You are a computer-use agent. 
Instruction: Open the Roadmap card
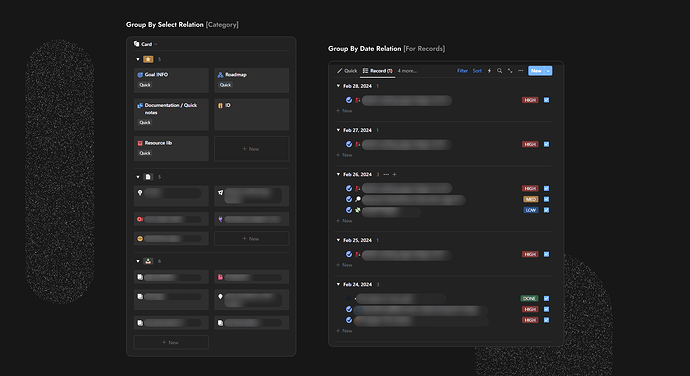252,80
